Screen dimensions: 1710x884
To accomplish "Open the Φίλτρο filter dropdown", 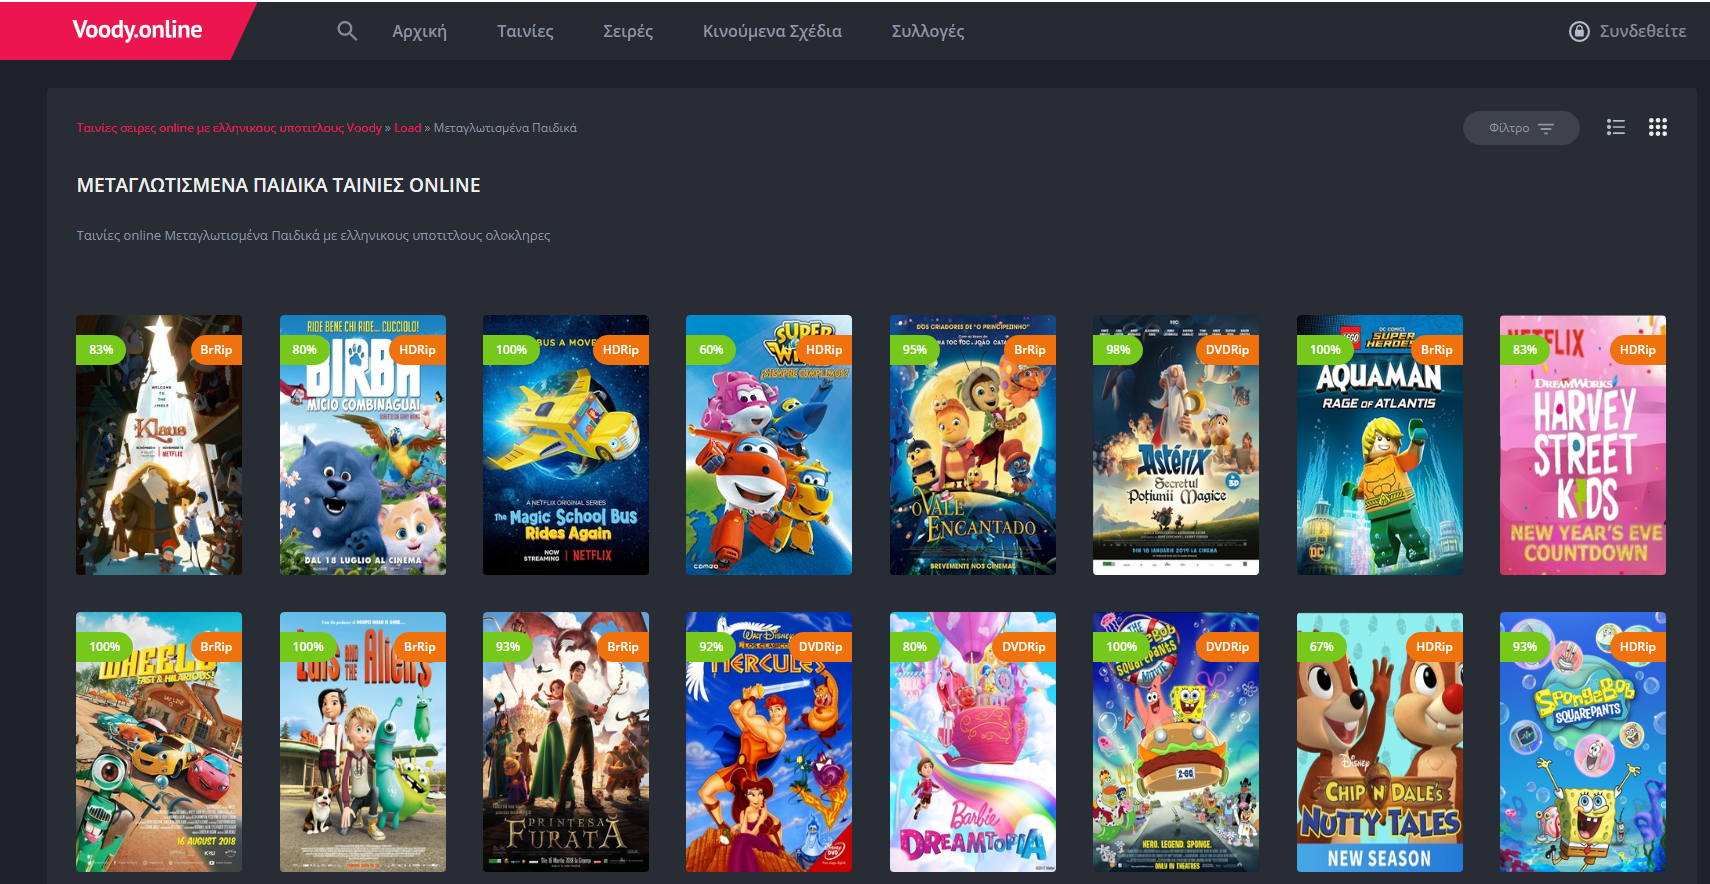I will pos(1521,128).
